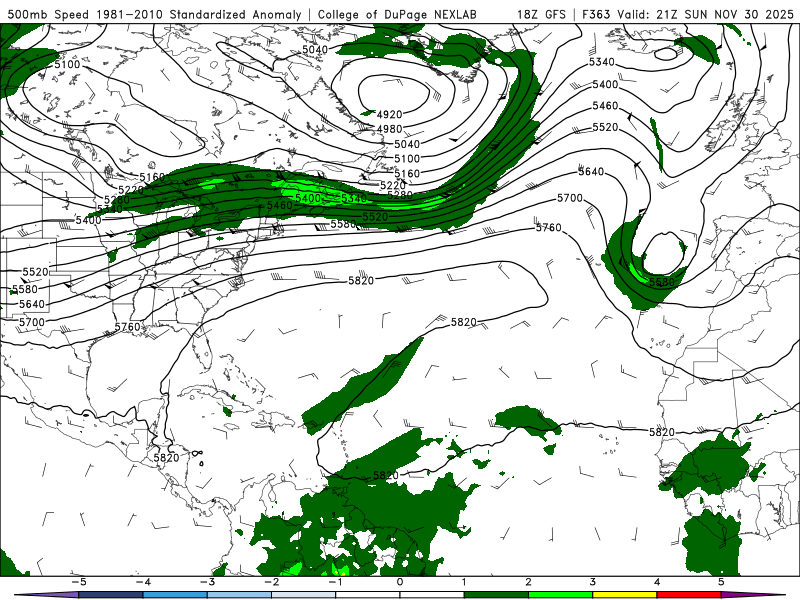The width and height of the screenshot is (800, 600).
Task: Click the purple below −5 color bar arrow
Action: coord(47,595)
